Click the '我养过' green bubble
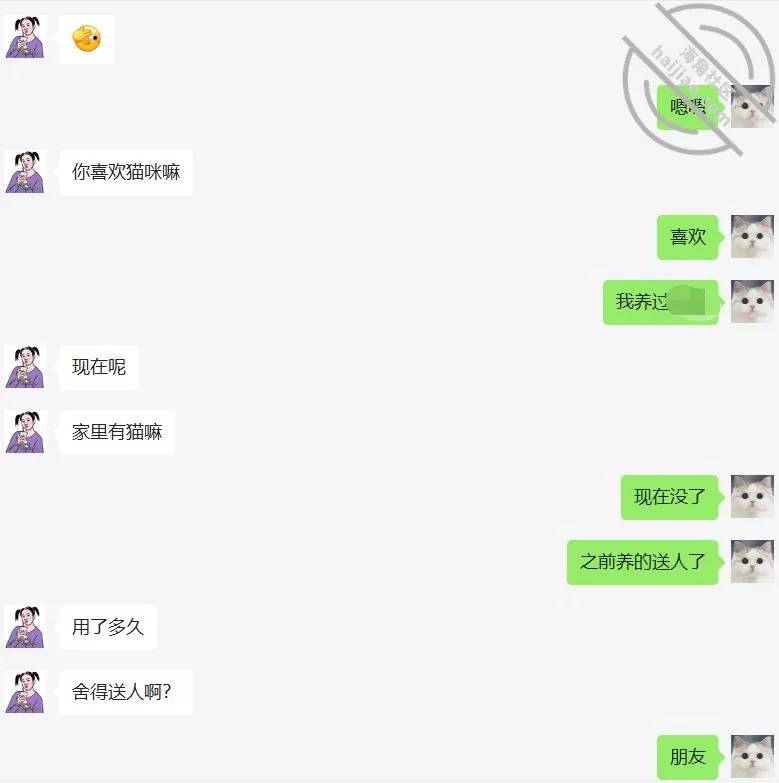The width and height of the screenshot is (779, 783). (x=661, y=302)
